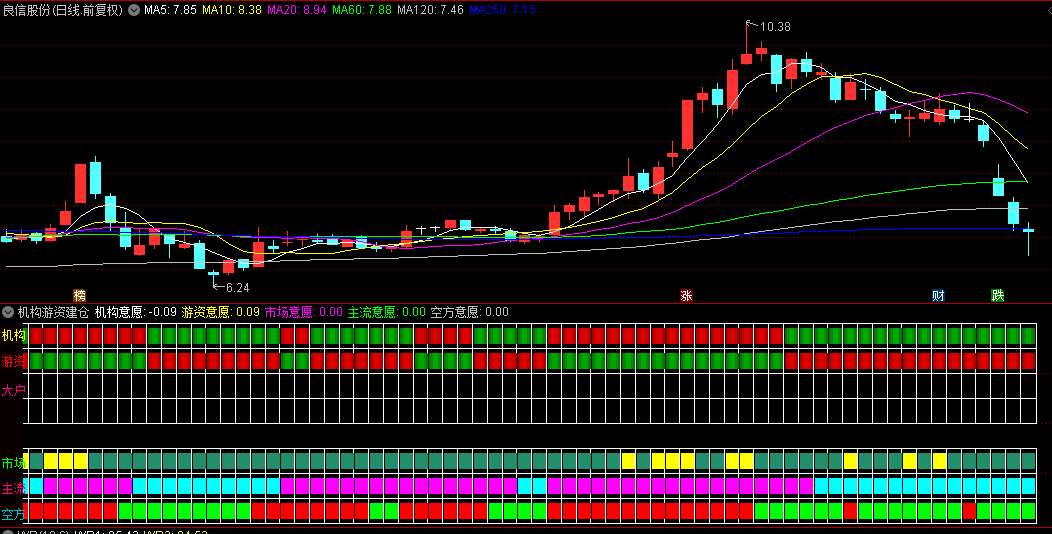Click the 榜 marker icon under the chart

click(x=80, y=296)
